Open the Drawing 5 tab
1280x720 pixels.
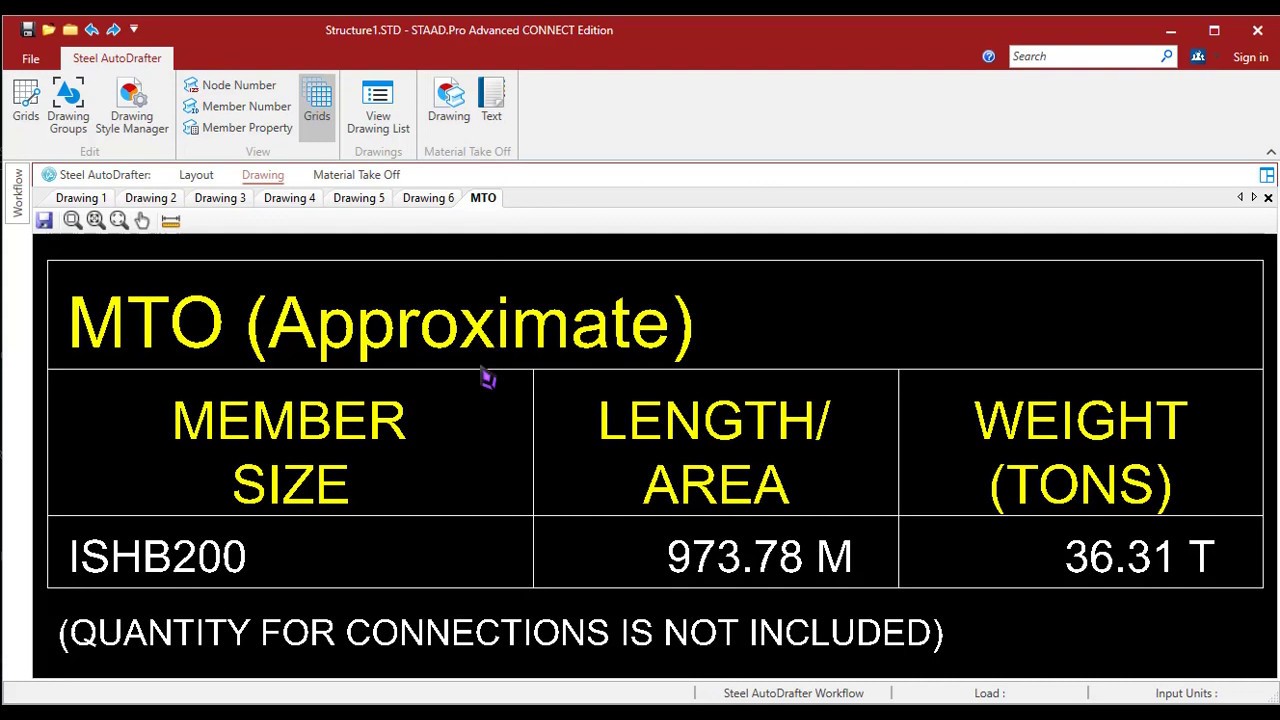click(x=359, y=198)
